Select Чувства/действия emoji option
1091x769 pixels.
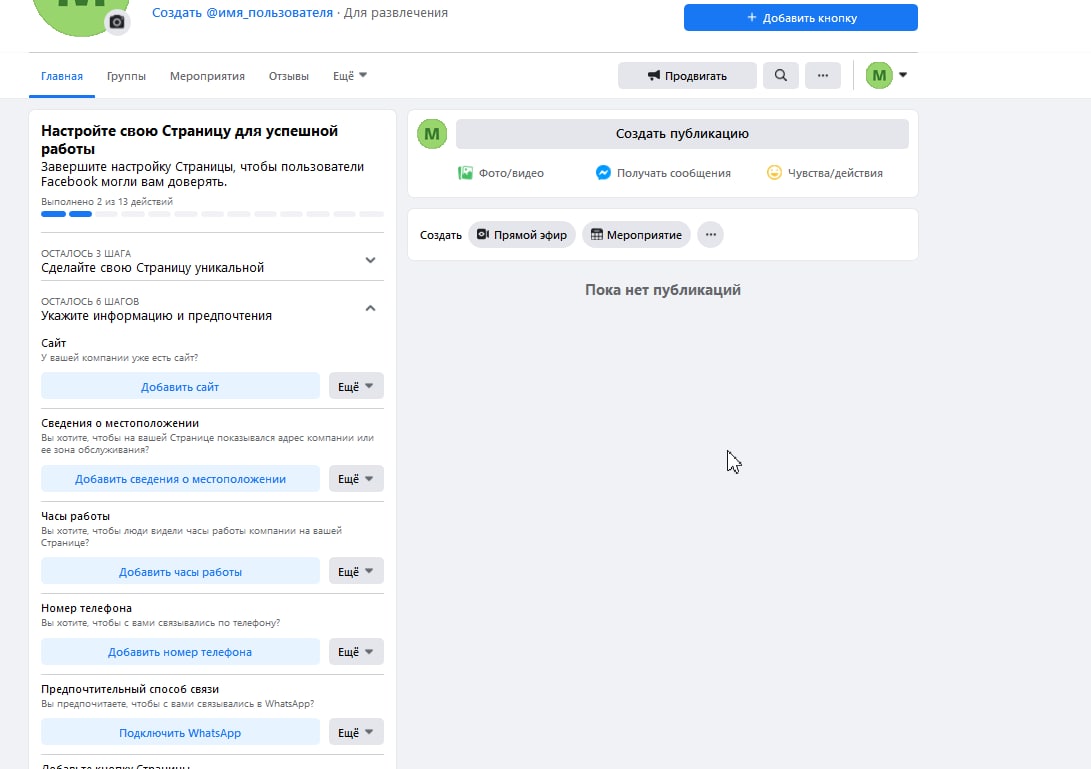[x=825, y=173]
